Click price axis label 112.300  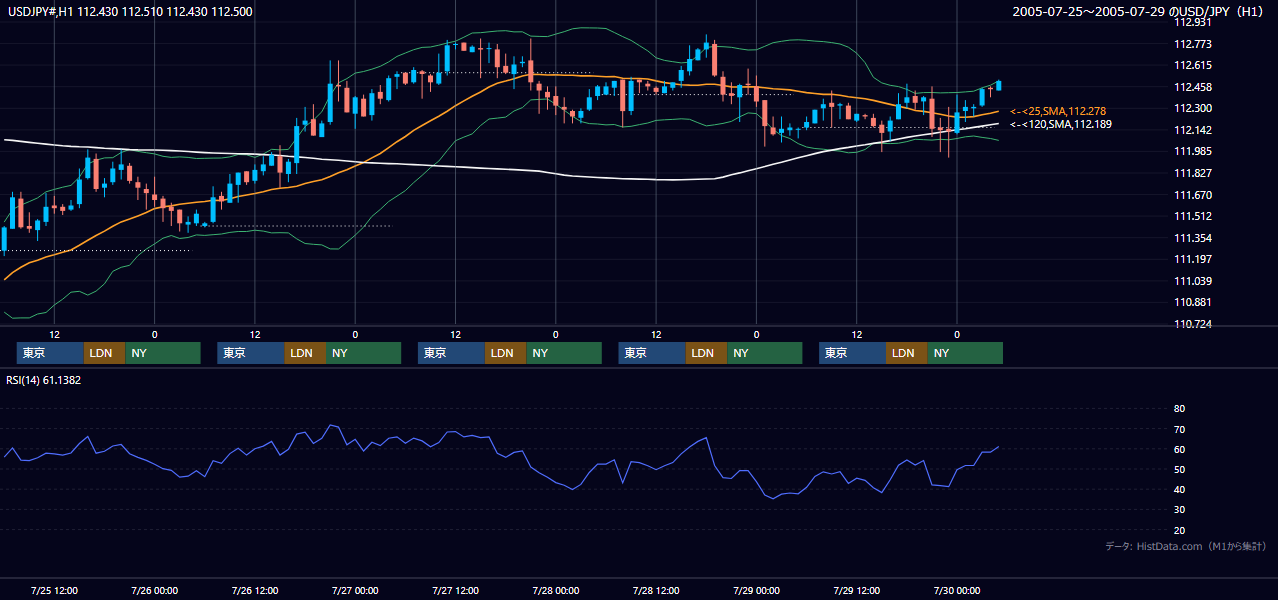tap(1192, 108)
